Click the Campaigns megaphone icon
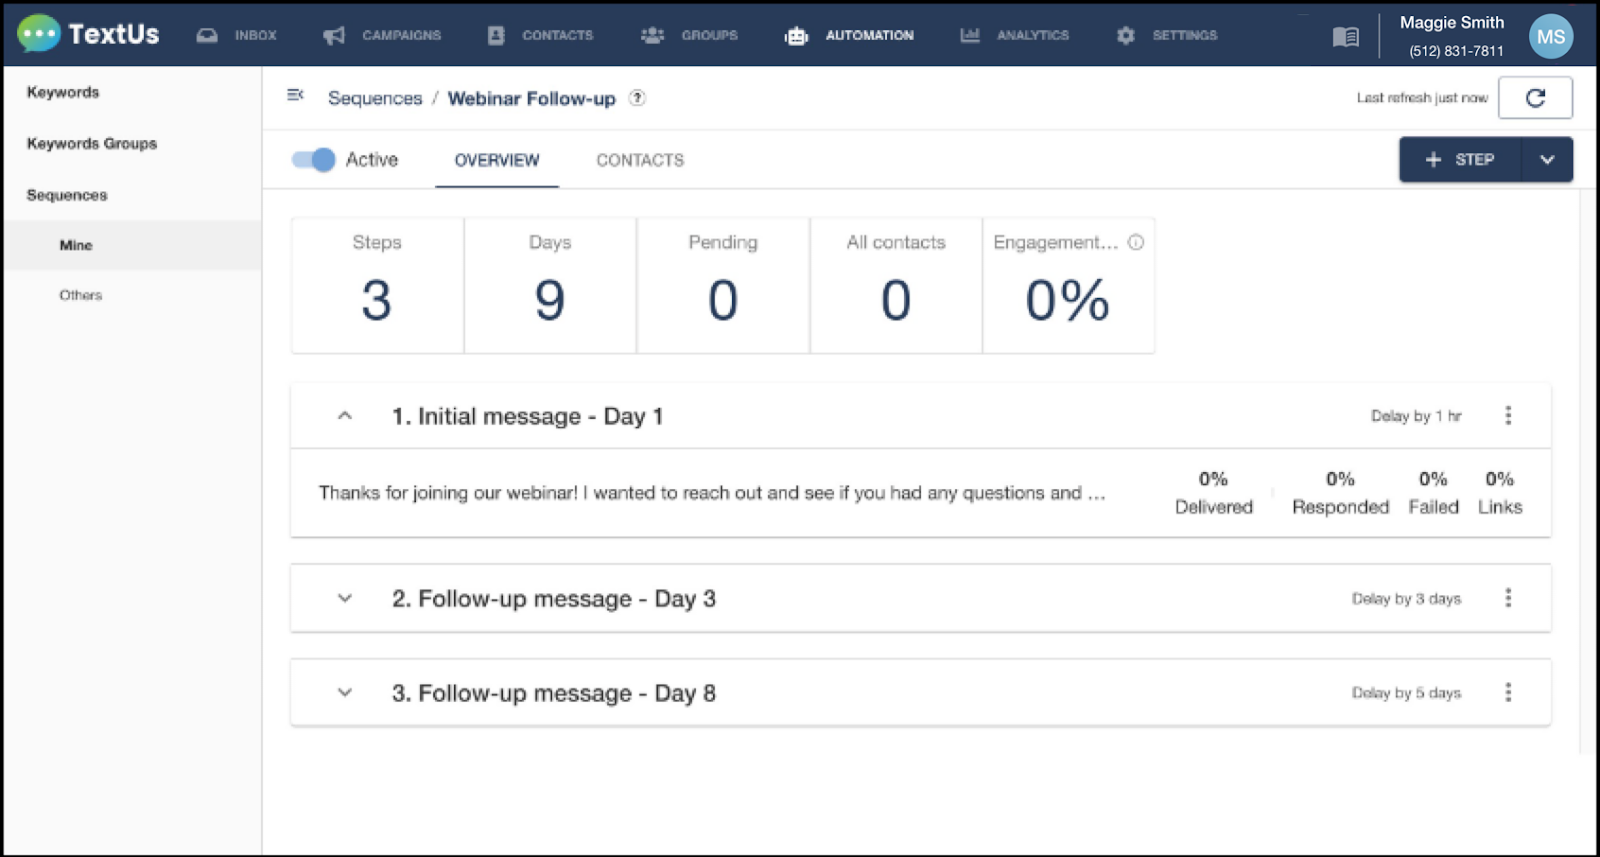1600x857 pixels. [334, 35]
